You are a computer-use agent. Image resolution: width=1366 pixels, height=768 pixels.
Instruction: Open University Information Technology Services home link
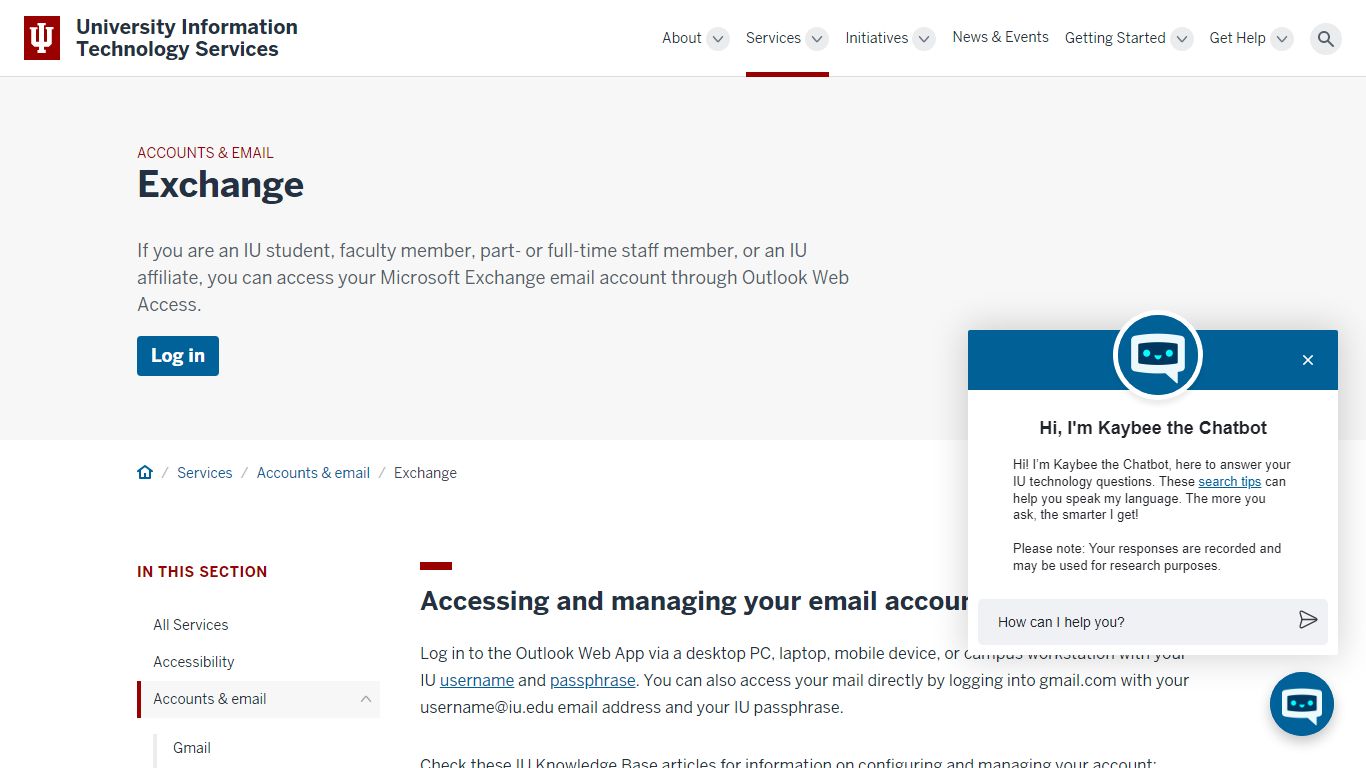coord(187,38)
